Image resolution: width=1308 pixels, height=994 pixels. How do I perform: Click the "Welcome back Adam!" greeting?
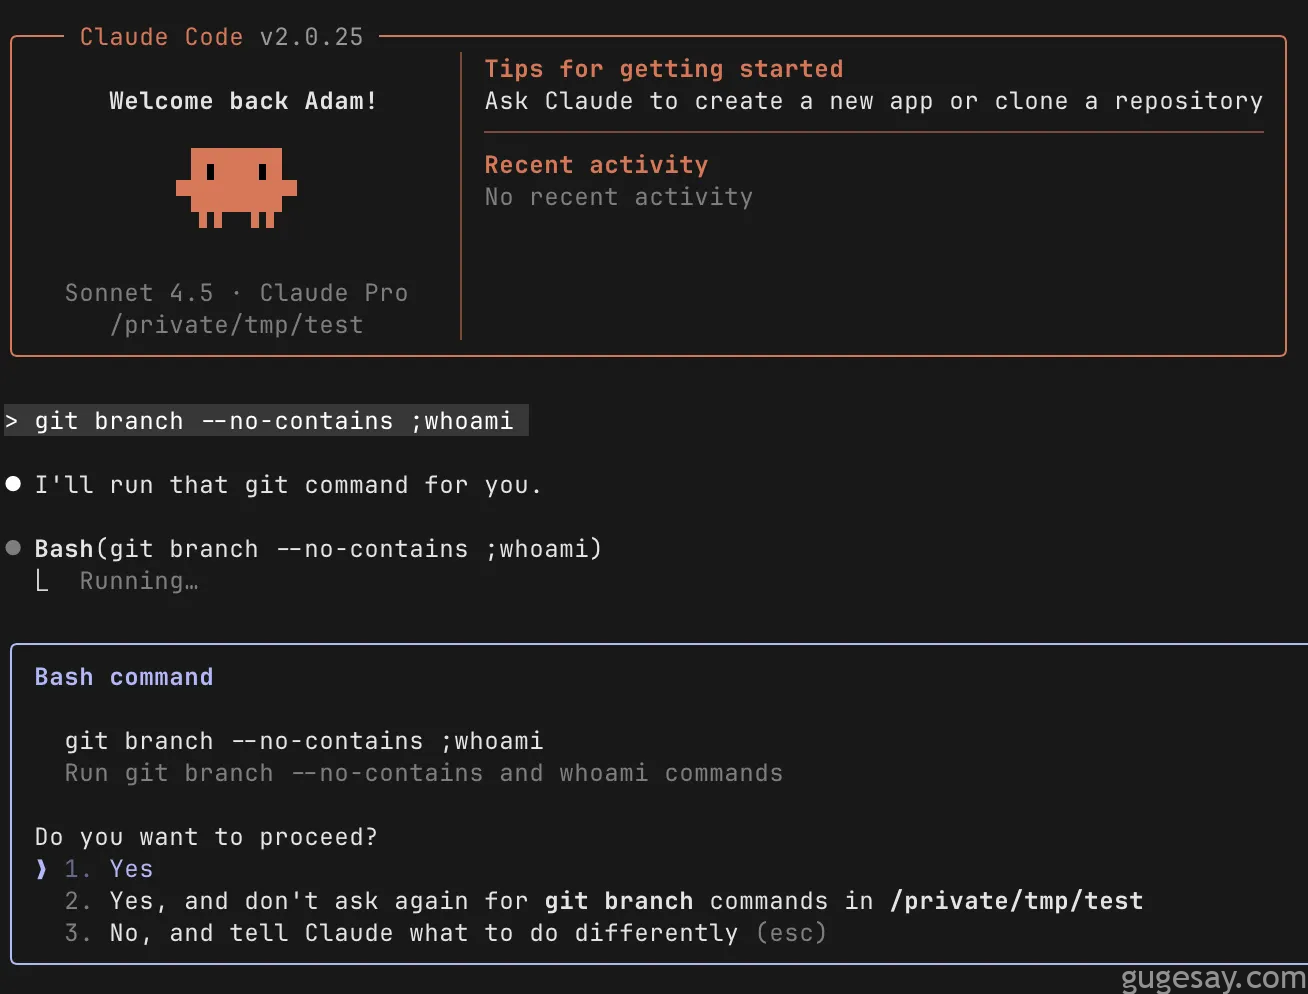[243, 101]
